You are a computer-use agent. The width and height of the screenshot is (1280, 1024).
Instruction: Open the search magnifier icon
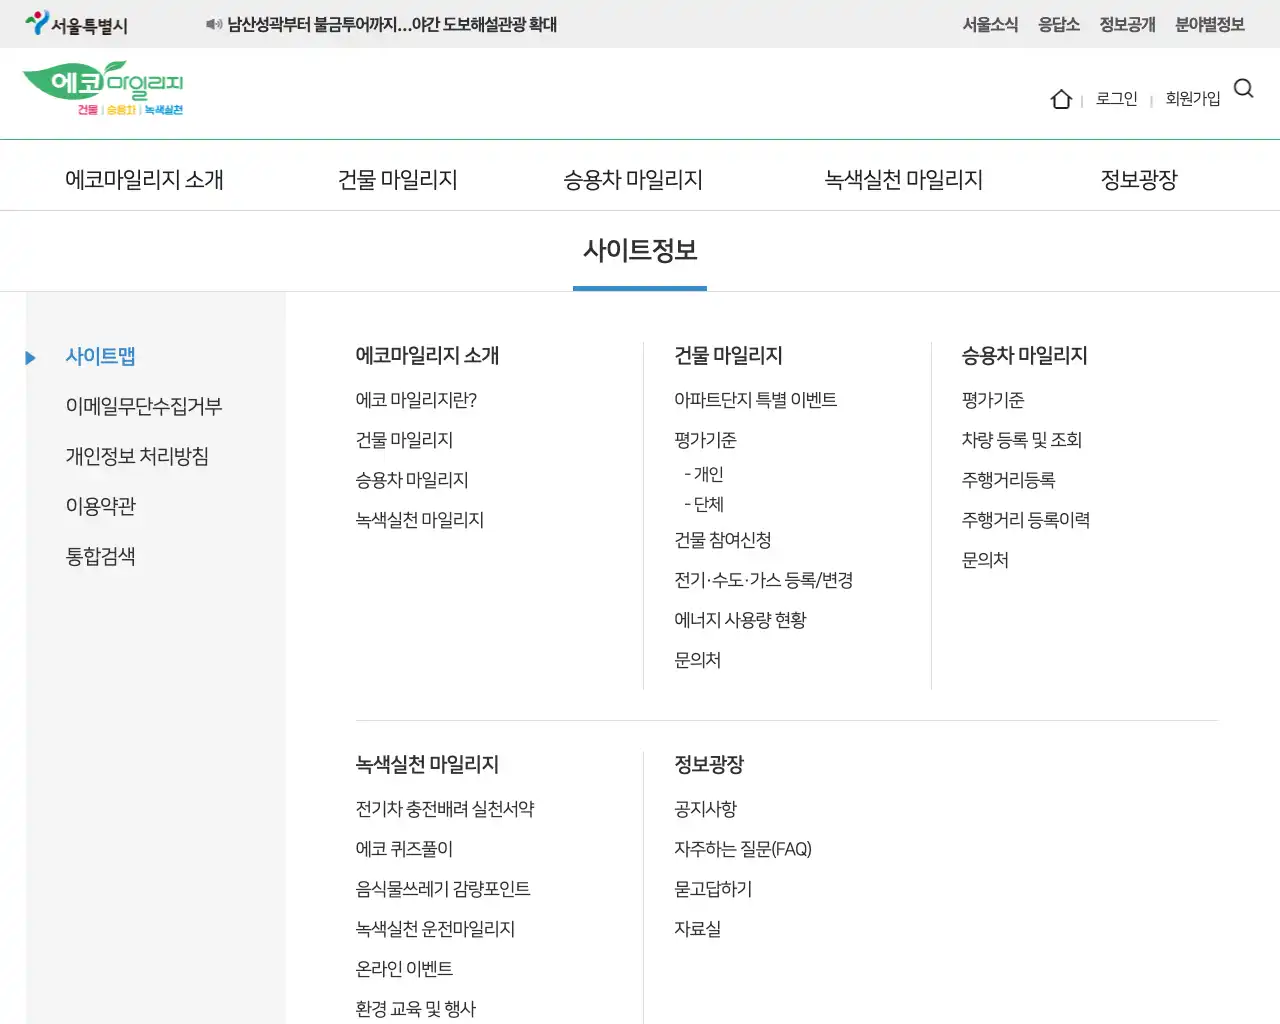pos(1244,89)
